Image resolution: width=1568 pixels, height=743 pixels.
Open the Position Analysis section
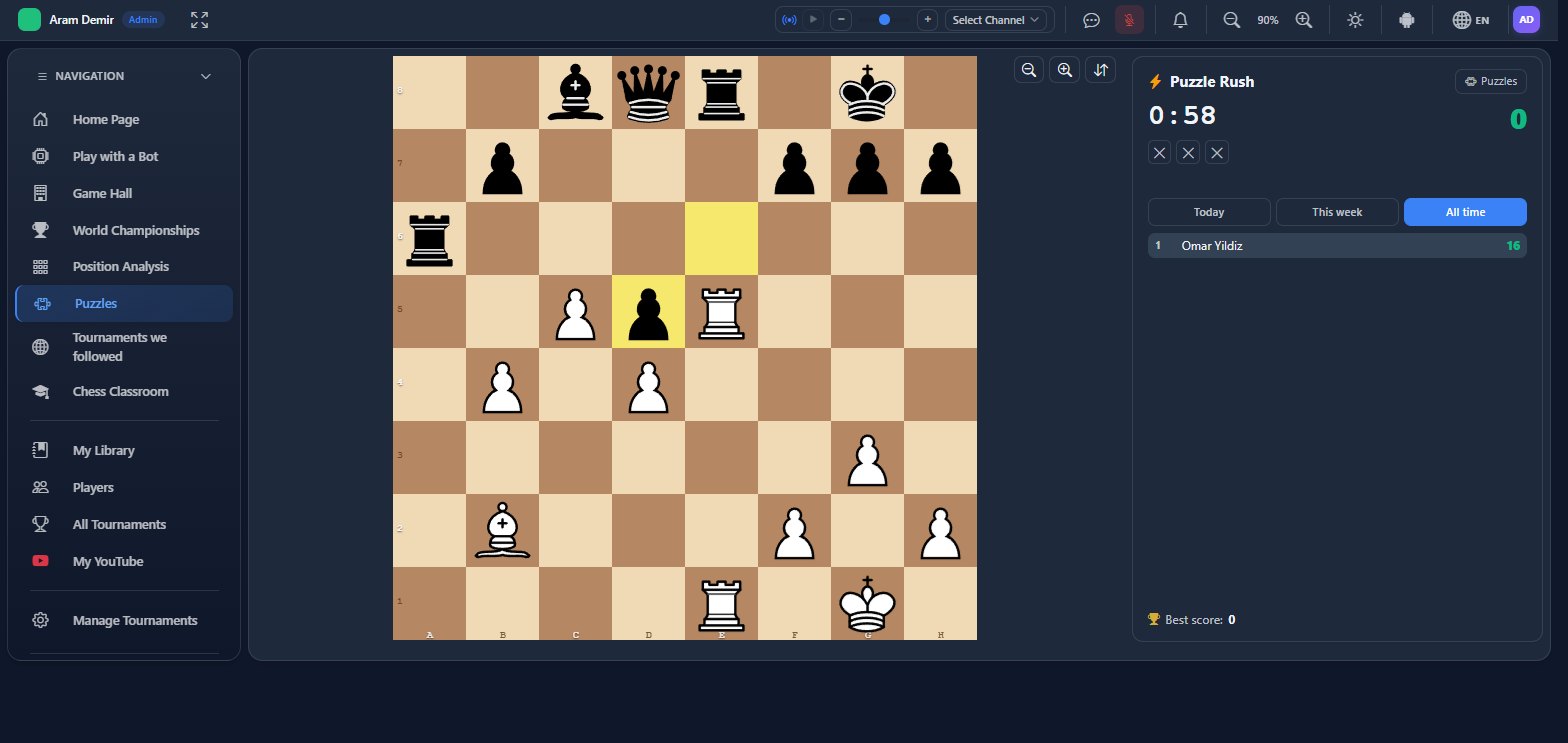[124, 267]
